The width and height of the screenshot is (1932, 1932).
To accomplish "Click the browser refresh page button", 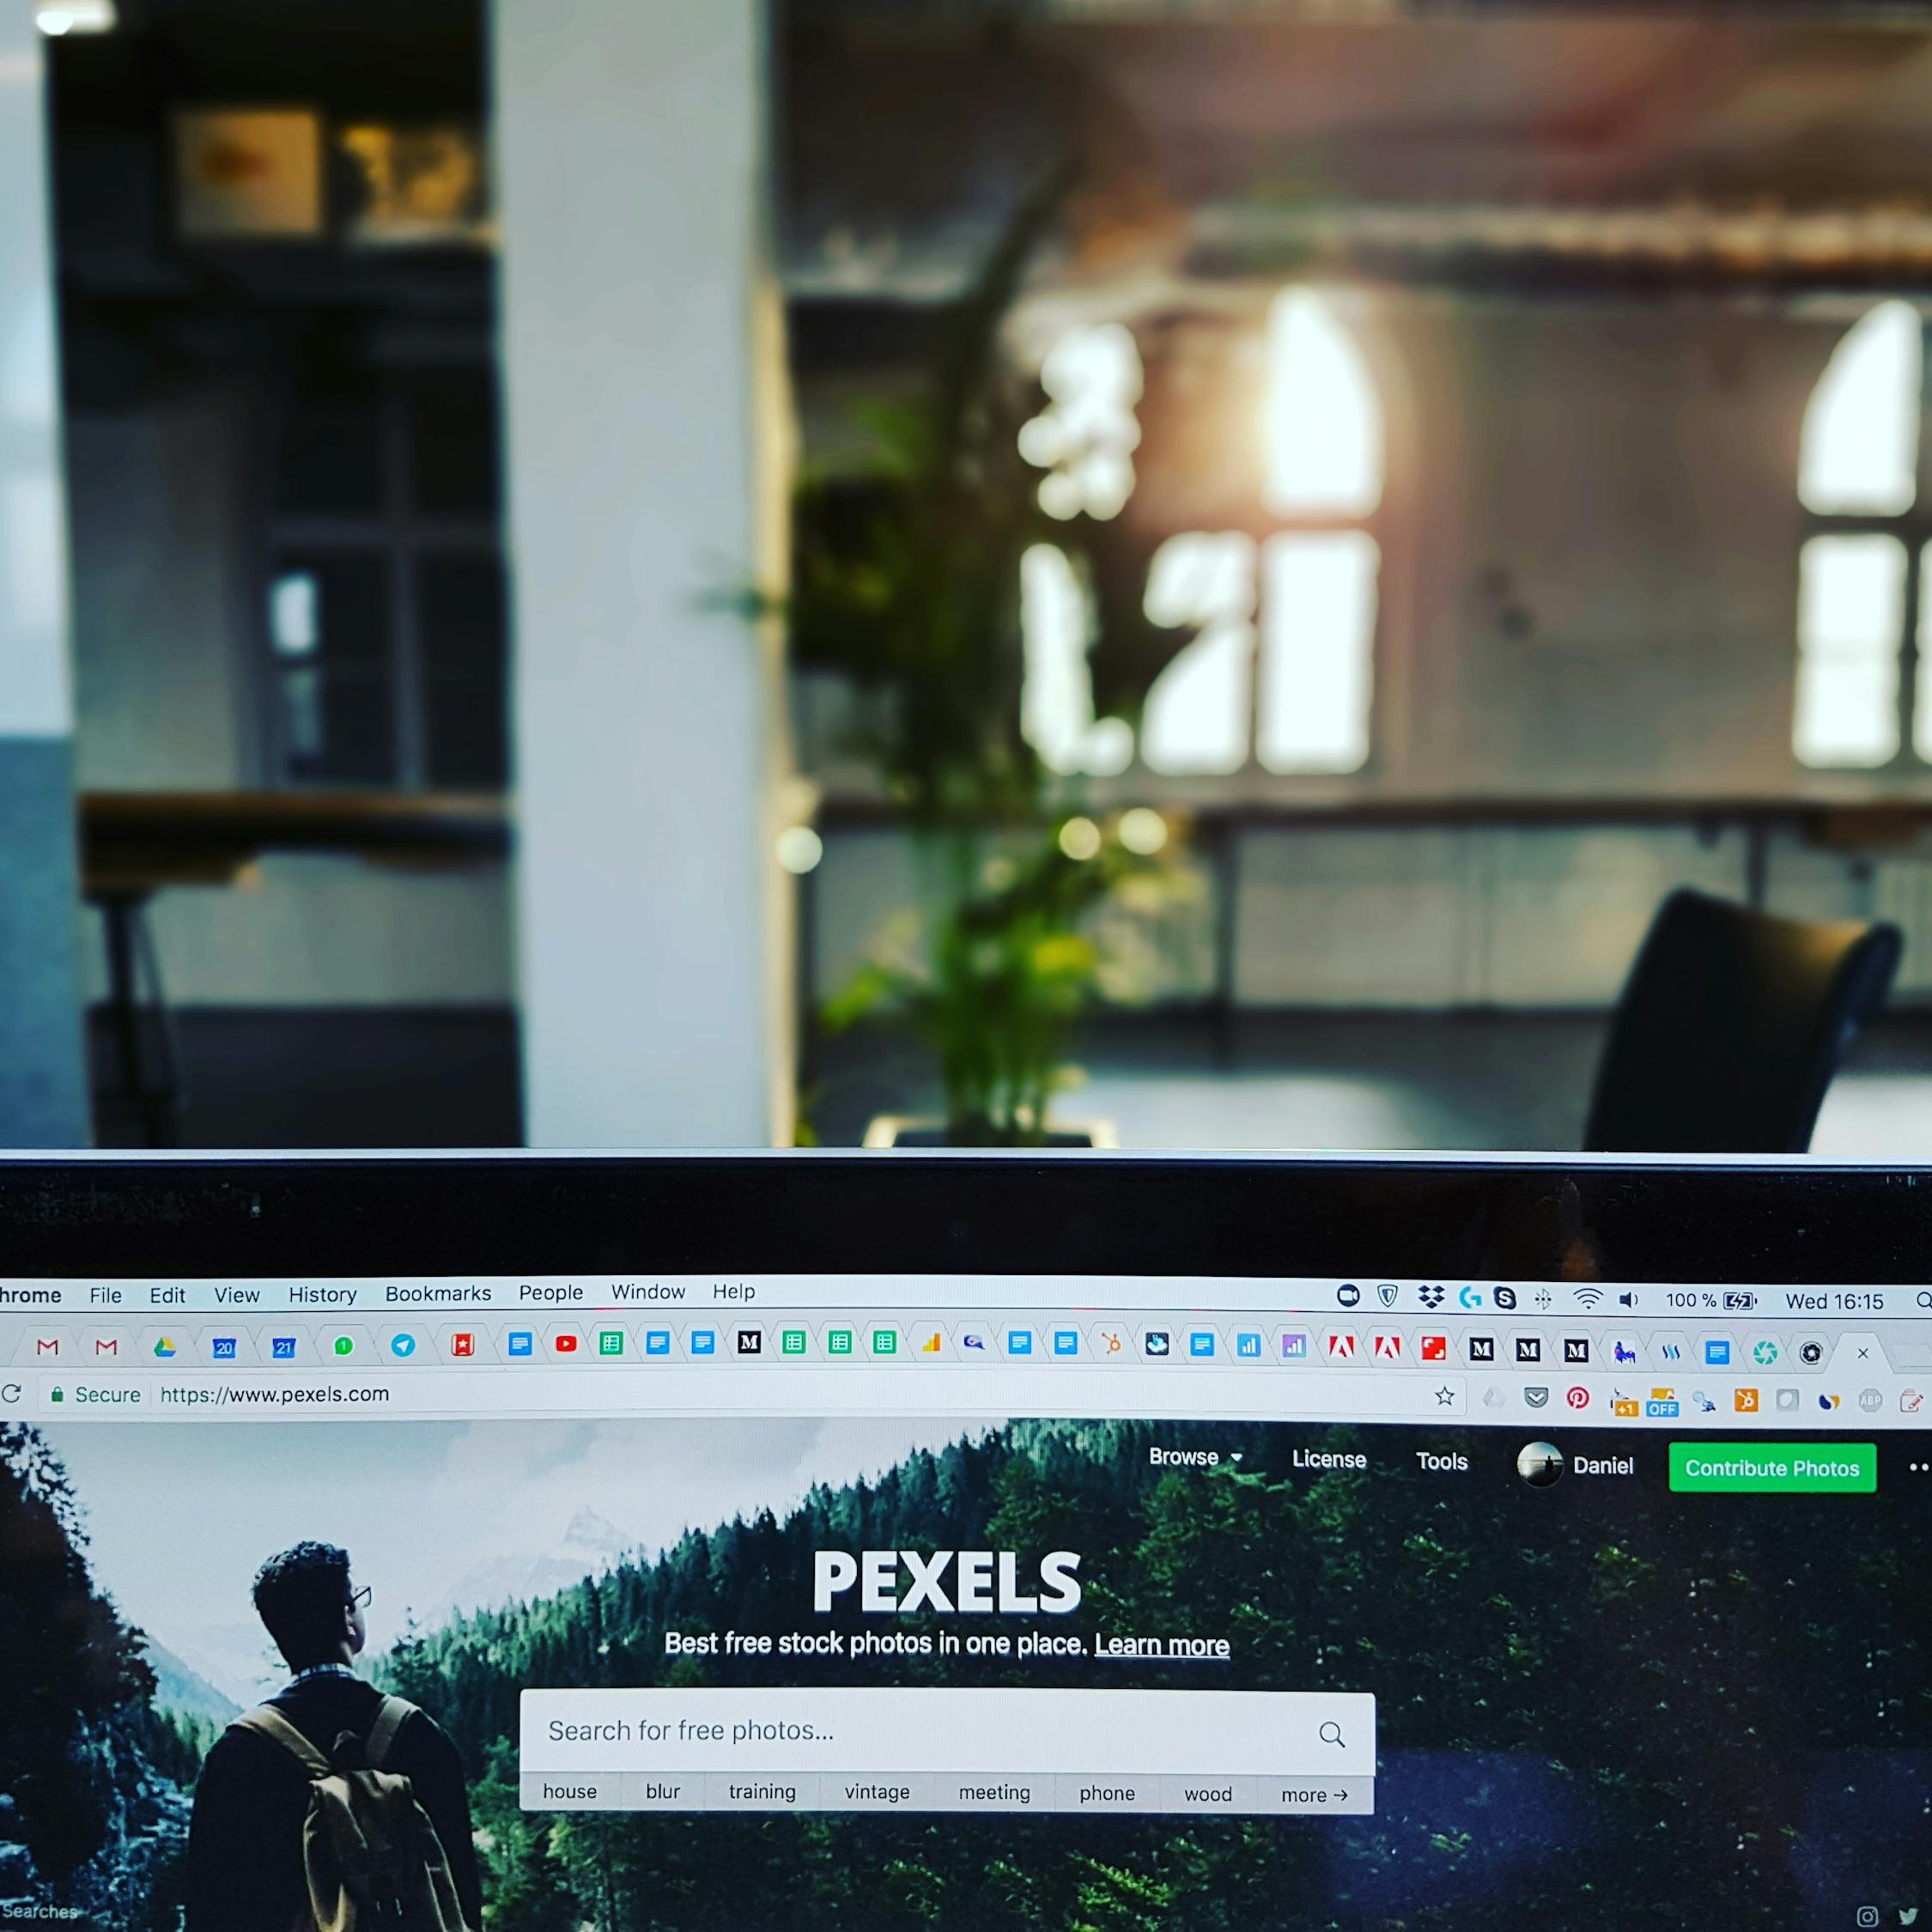I will pos(12,1394).
